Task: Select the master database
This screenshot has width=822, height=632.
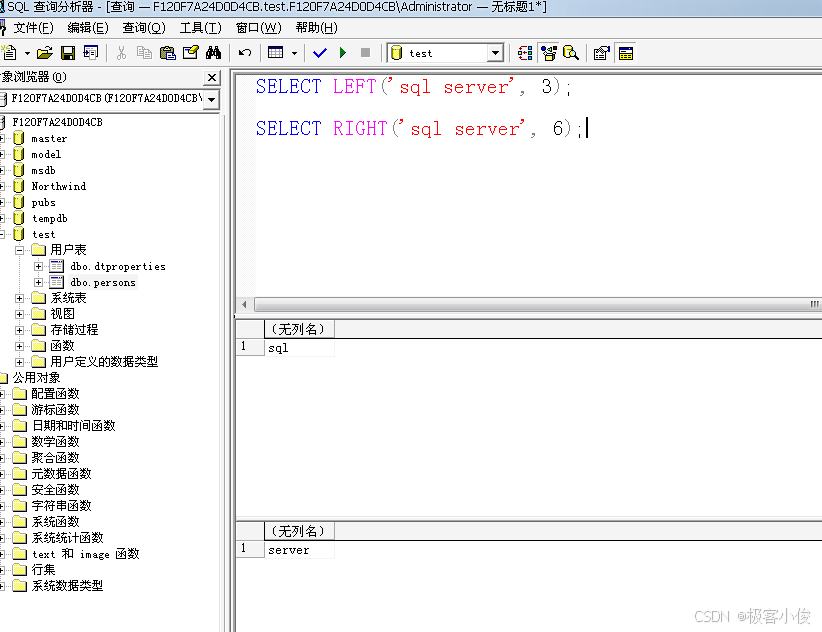Action: point(49,138)
